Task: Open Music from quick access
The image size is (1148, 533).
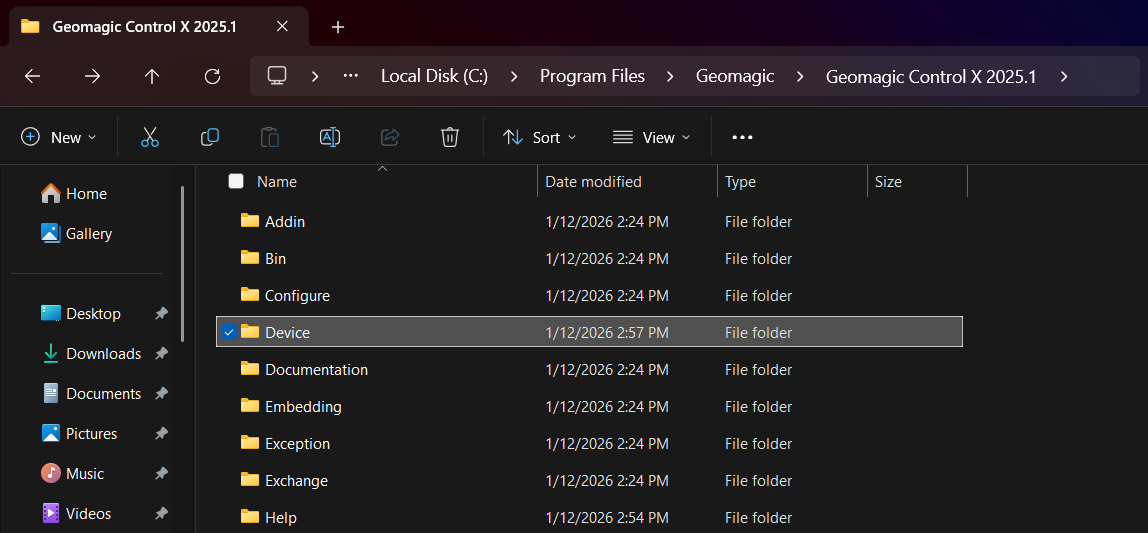Action: pos(72,474)
